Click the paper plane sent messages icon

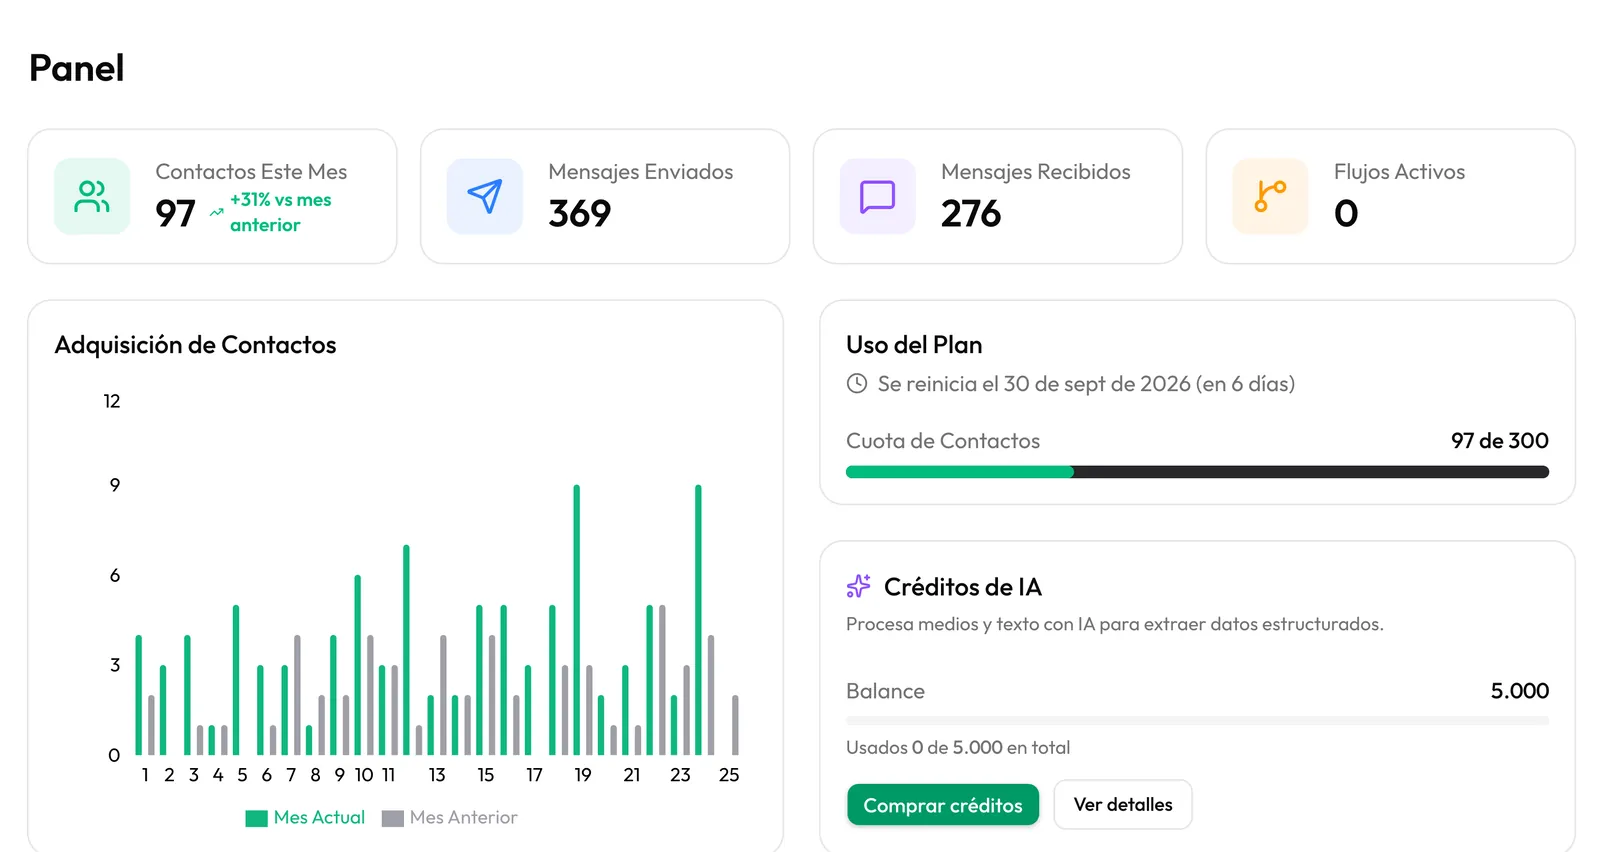[x=485, y=196]
